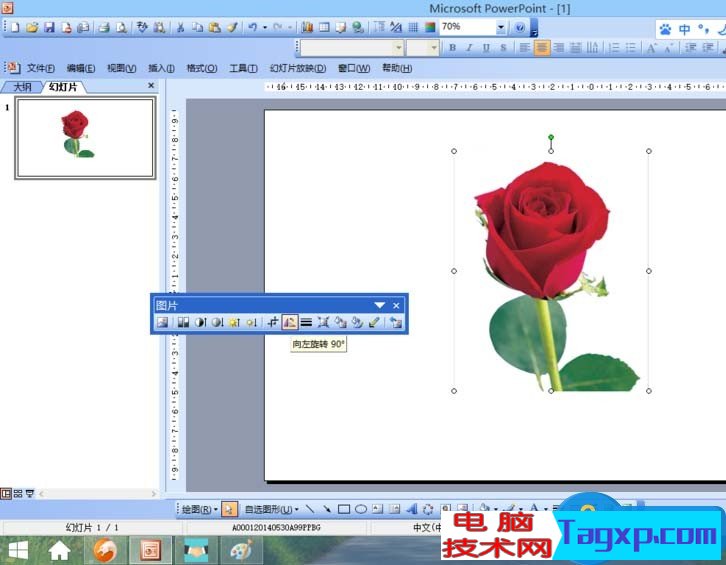Click the Rotate Left 90° icon

(x=289, y=323)
